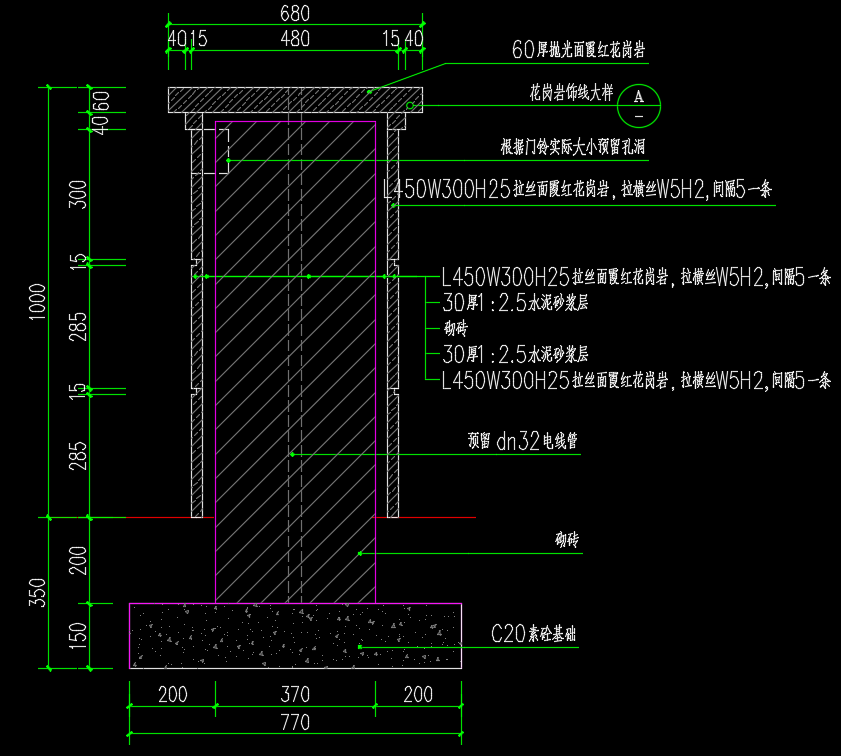Click the 480 dimension value at top
Image resolution: width=841 pixels, height=756 pixels.
295,39
